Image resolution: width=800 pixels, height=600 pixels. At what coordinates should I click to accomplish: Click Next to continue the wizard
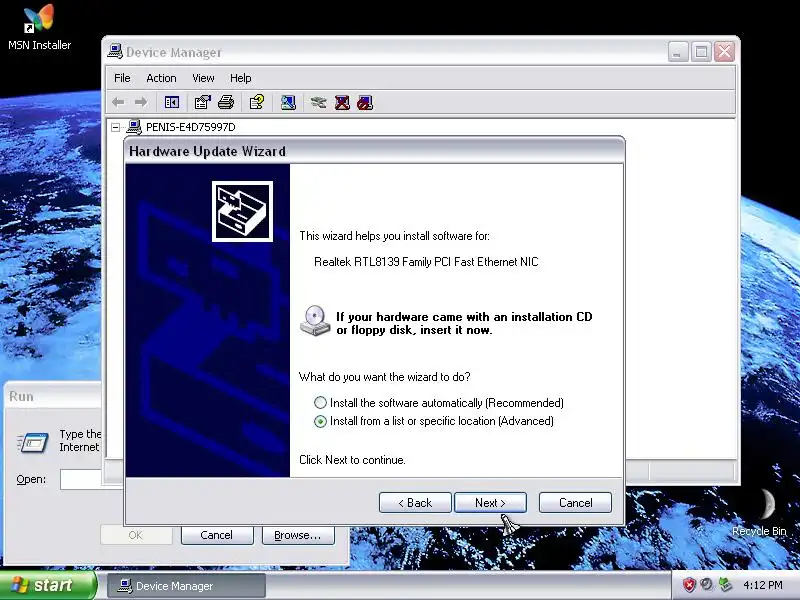click(490, 503)
